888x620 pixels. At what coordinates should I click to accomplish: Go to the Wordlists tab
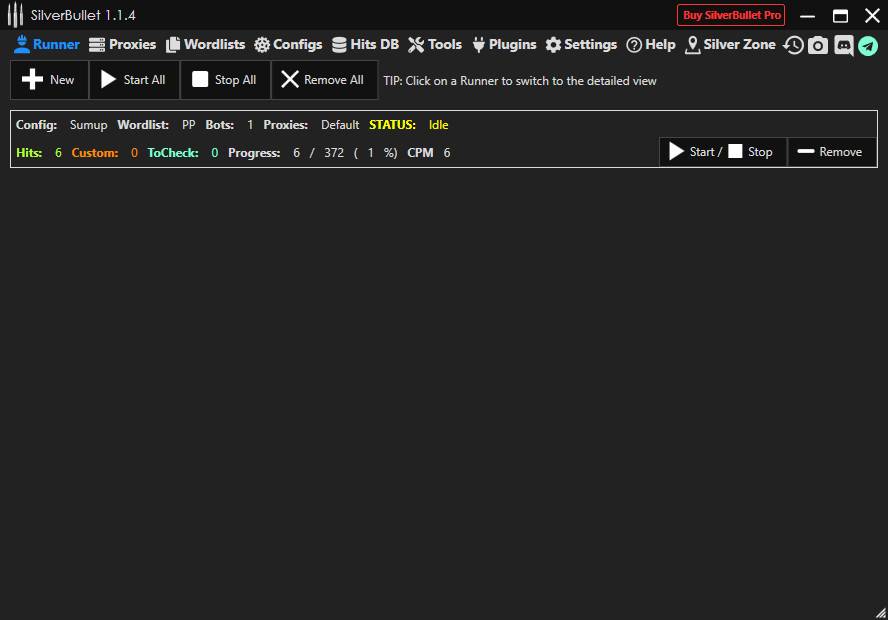coord(205,44)
